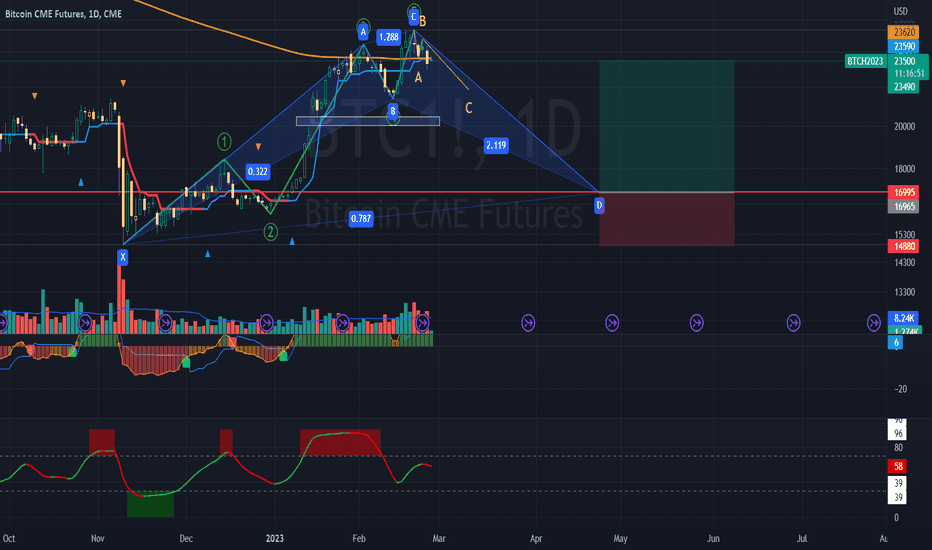932x550 pixels.
Task: Click the purple rollover marker aligned with May
Action: click(x=612, y=323)
